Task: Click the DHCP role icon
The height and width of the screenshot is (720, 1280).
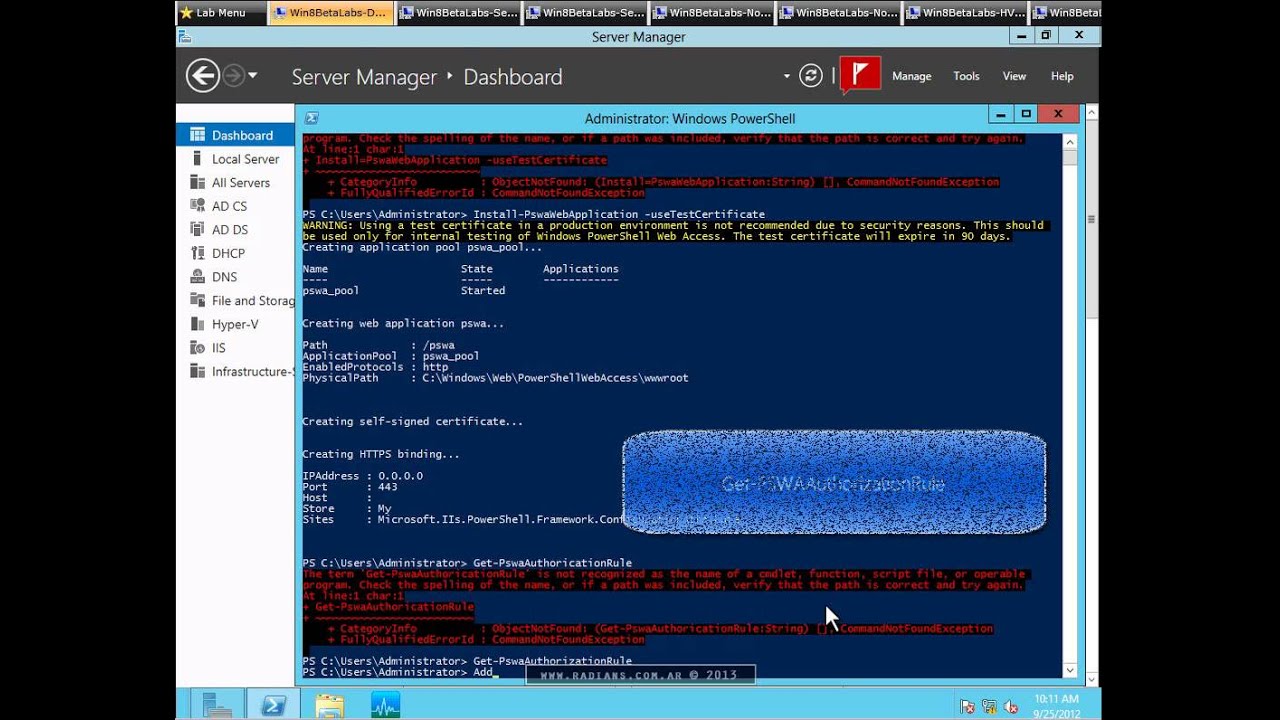Action: [x=196, y=253]
